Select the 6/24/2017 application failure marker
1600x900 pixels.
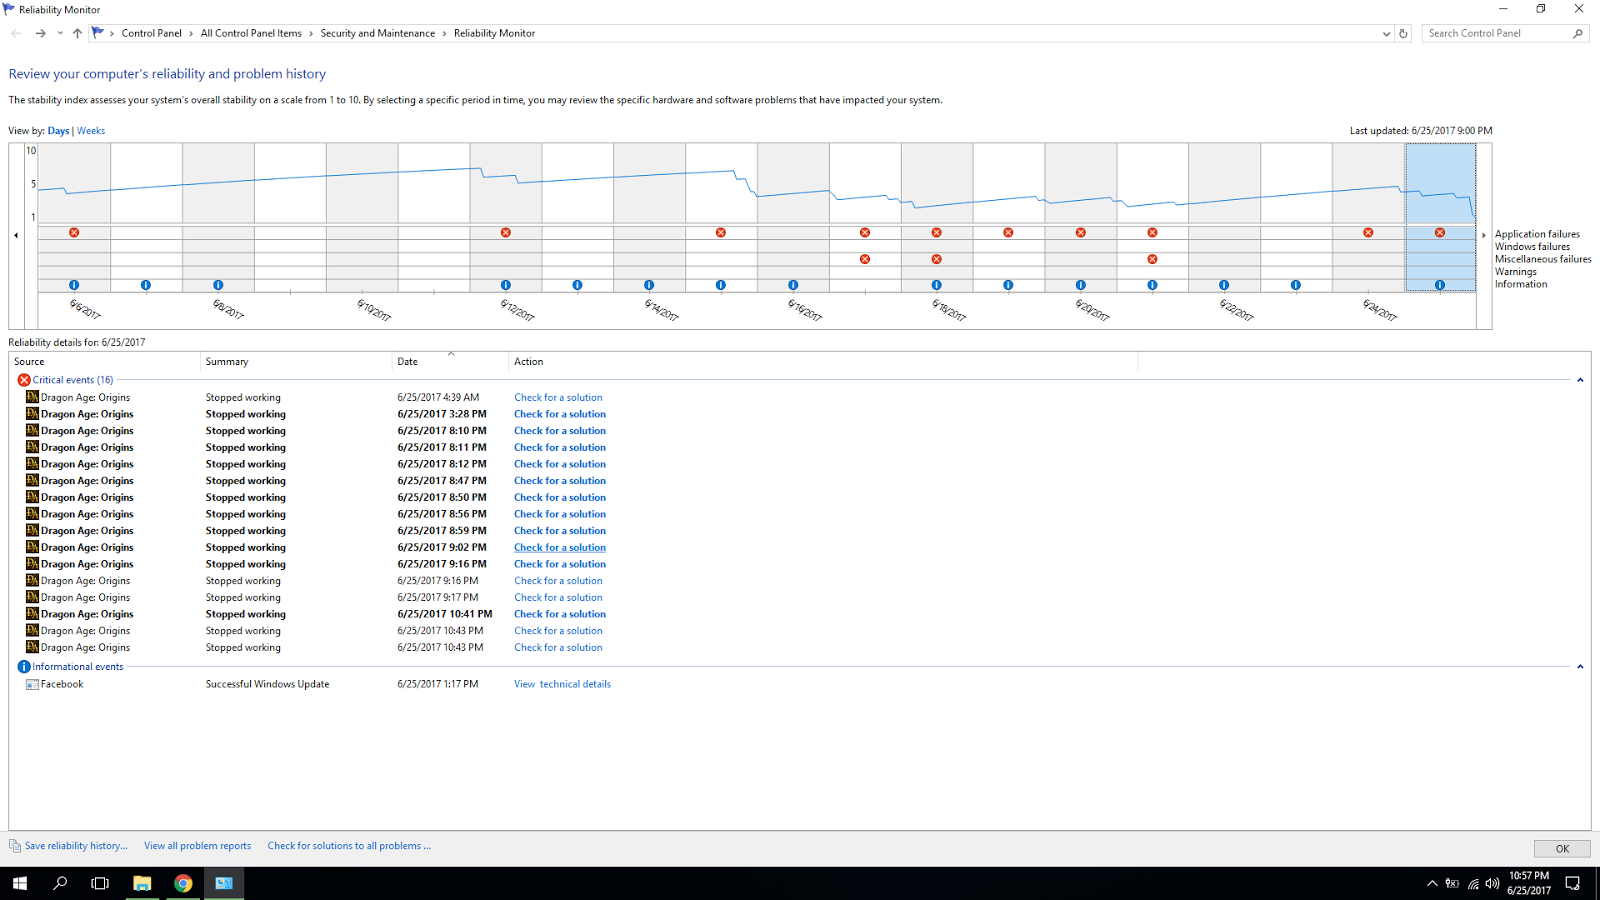1368,232
